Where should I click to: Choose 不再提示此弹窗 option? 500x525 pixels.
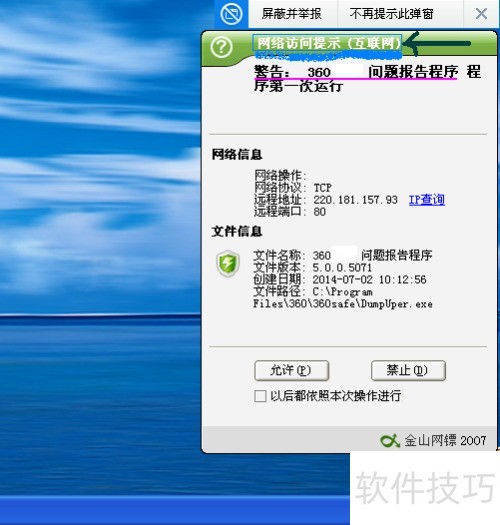coord(391,14)
